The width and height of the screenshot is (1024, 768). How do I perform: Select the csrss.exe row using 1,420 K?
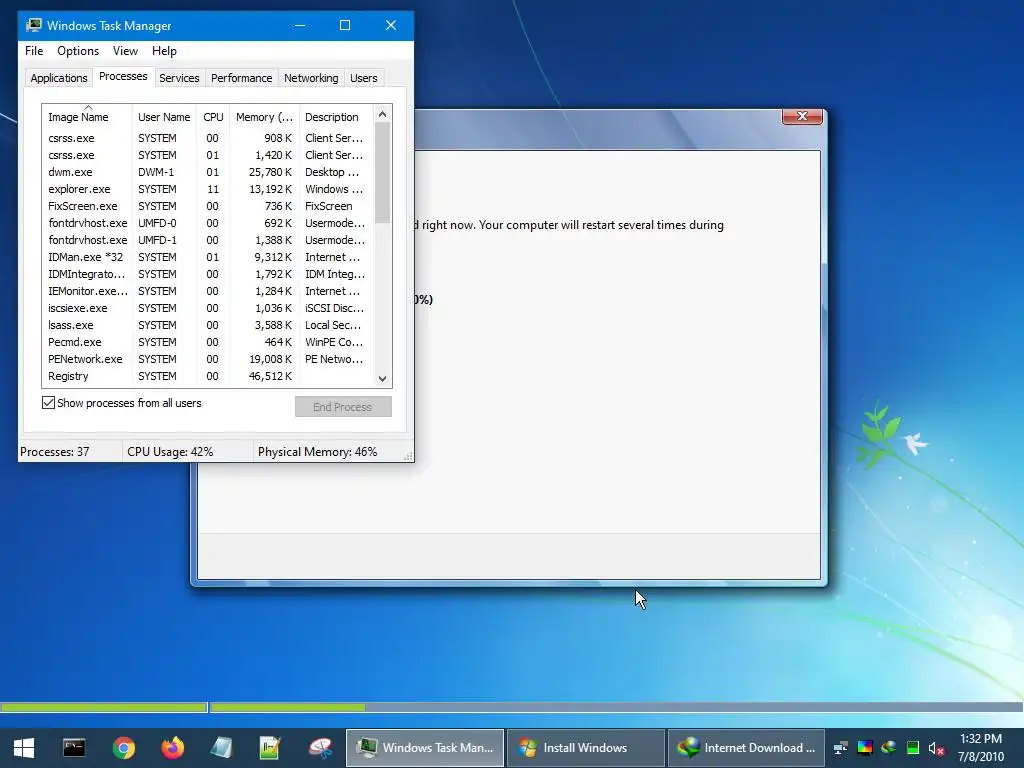click(208, 155)
